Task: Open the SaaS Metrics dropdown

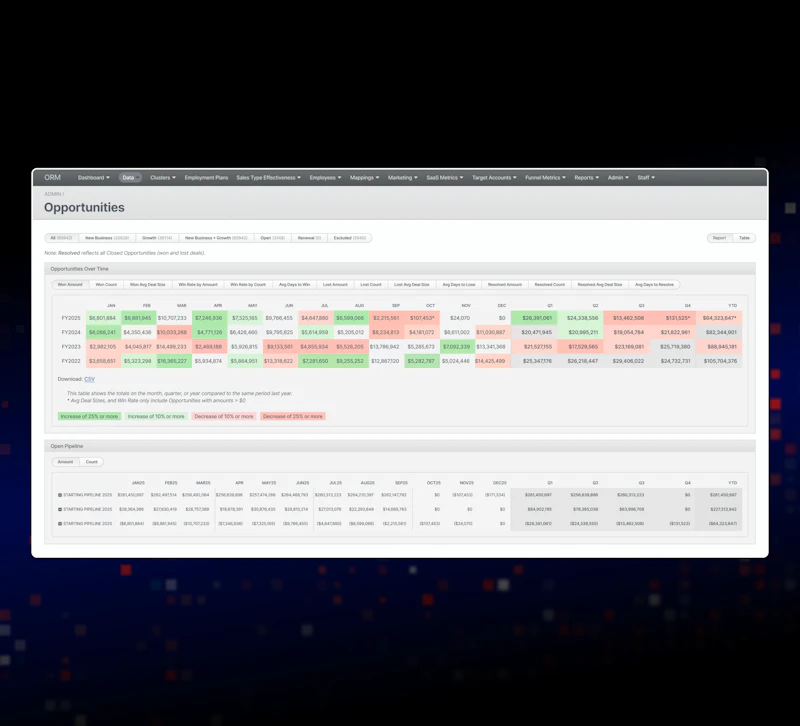Action: coord(444,178)
